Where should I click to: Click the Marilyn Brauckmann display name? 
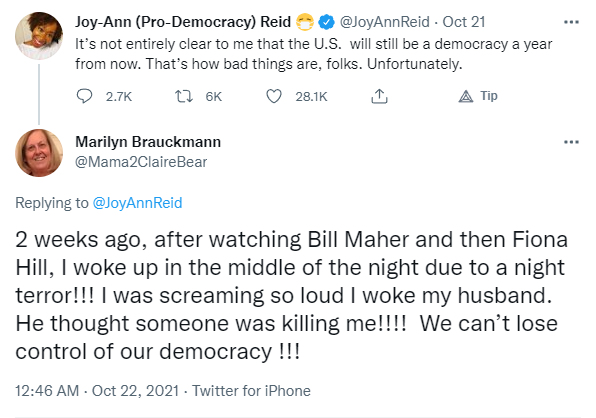click(x=148, y=142)
